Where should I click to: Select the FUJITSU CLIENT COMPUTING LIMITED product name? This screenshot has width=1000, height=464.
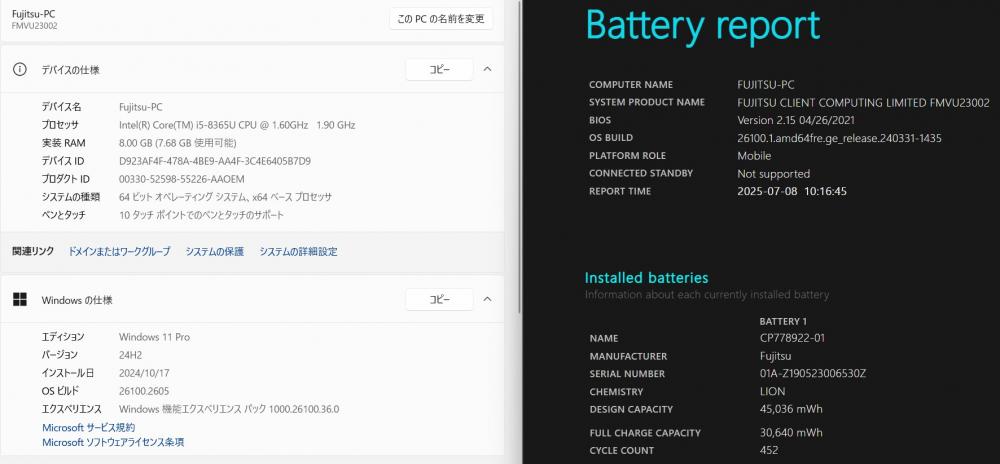coord(864,103)
